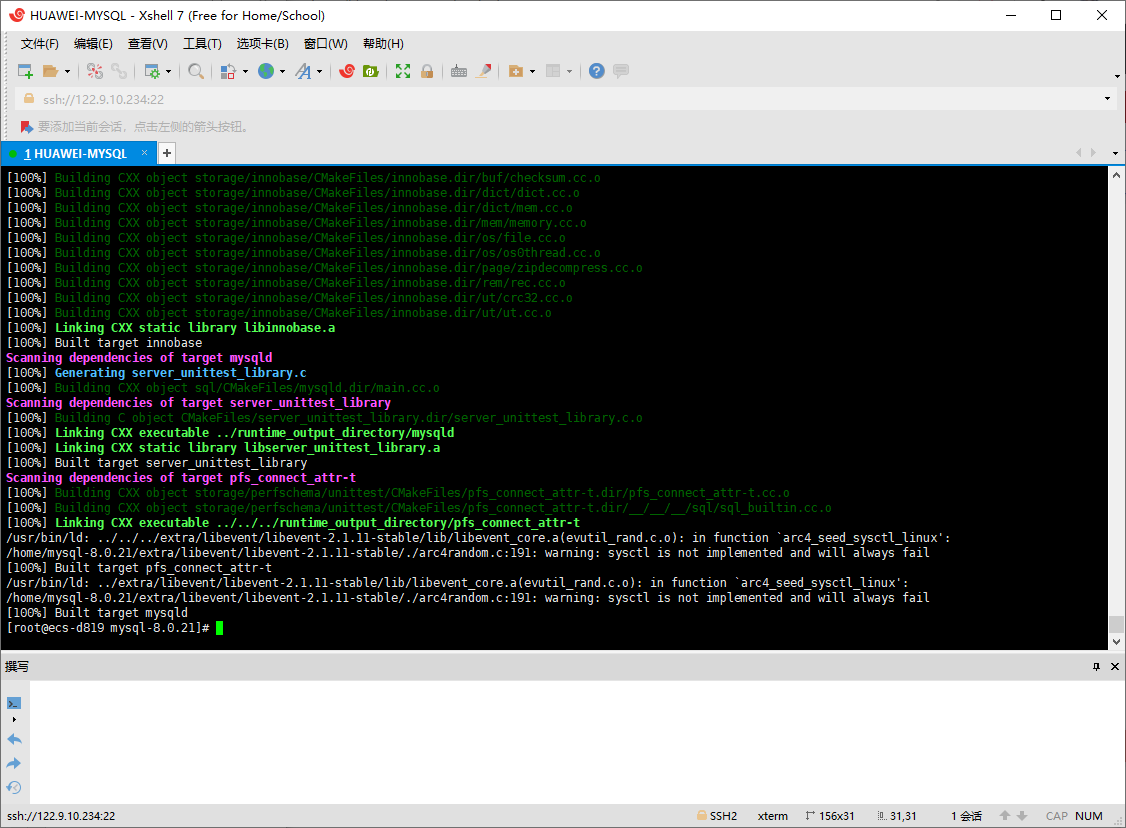Image resolution: width=1126 pixels, height=828 pixels.
Task: Launch Xftp with the green icon
Action: click(371, 71)
